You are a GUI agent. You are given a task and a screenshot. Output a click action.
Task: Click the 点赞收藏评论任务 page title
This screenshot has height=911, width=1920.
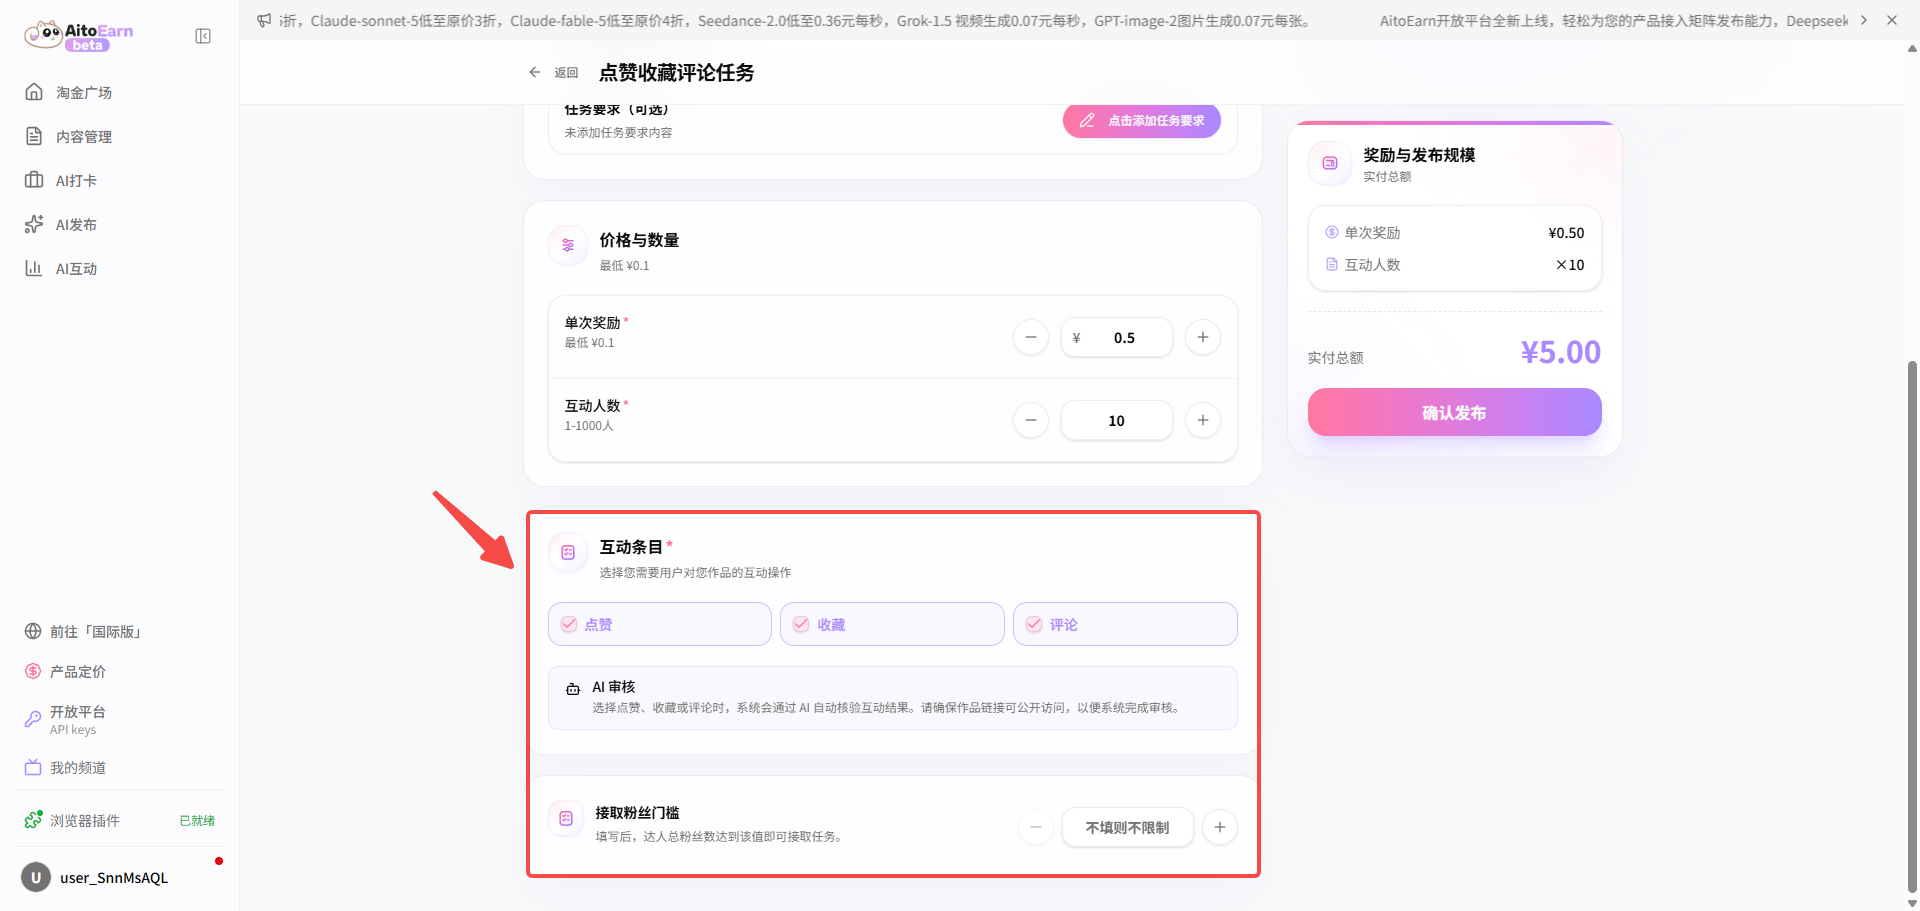point(677,72)
